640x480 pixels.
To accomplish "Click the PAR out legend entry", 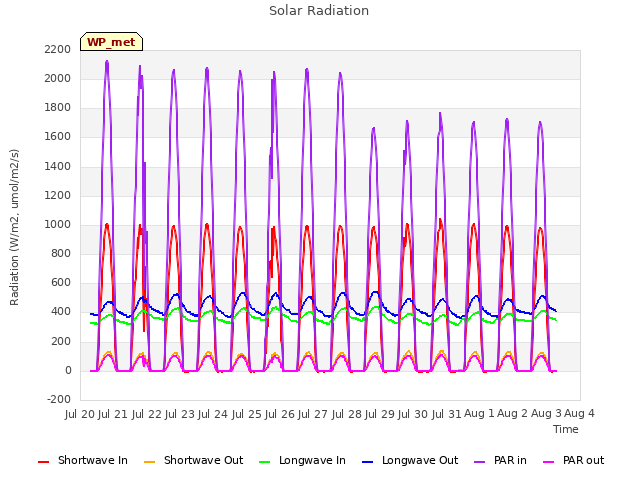I will tap(573, 460).
